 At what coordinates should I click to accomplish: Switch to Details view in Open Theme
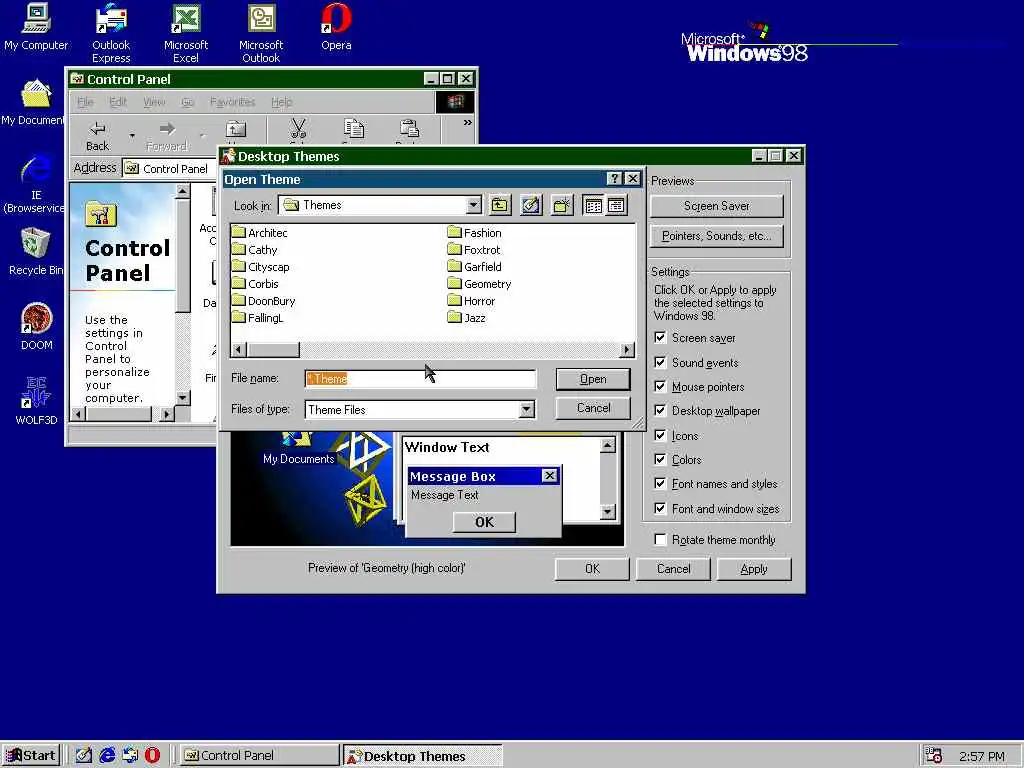pos(616,205)
